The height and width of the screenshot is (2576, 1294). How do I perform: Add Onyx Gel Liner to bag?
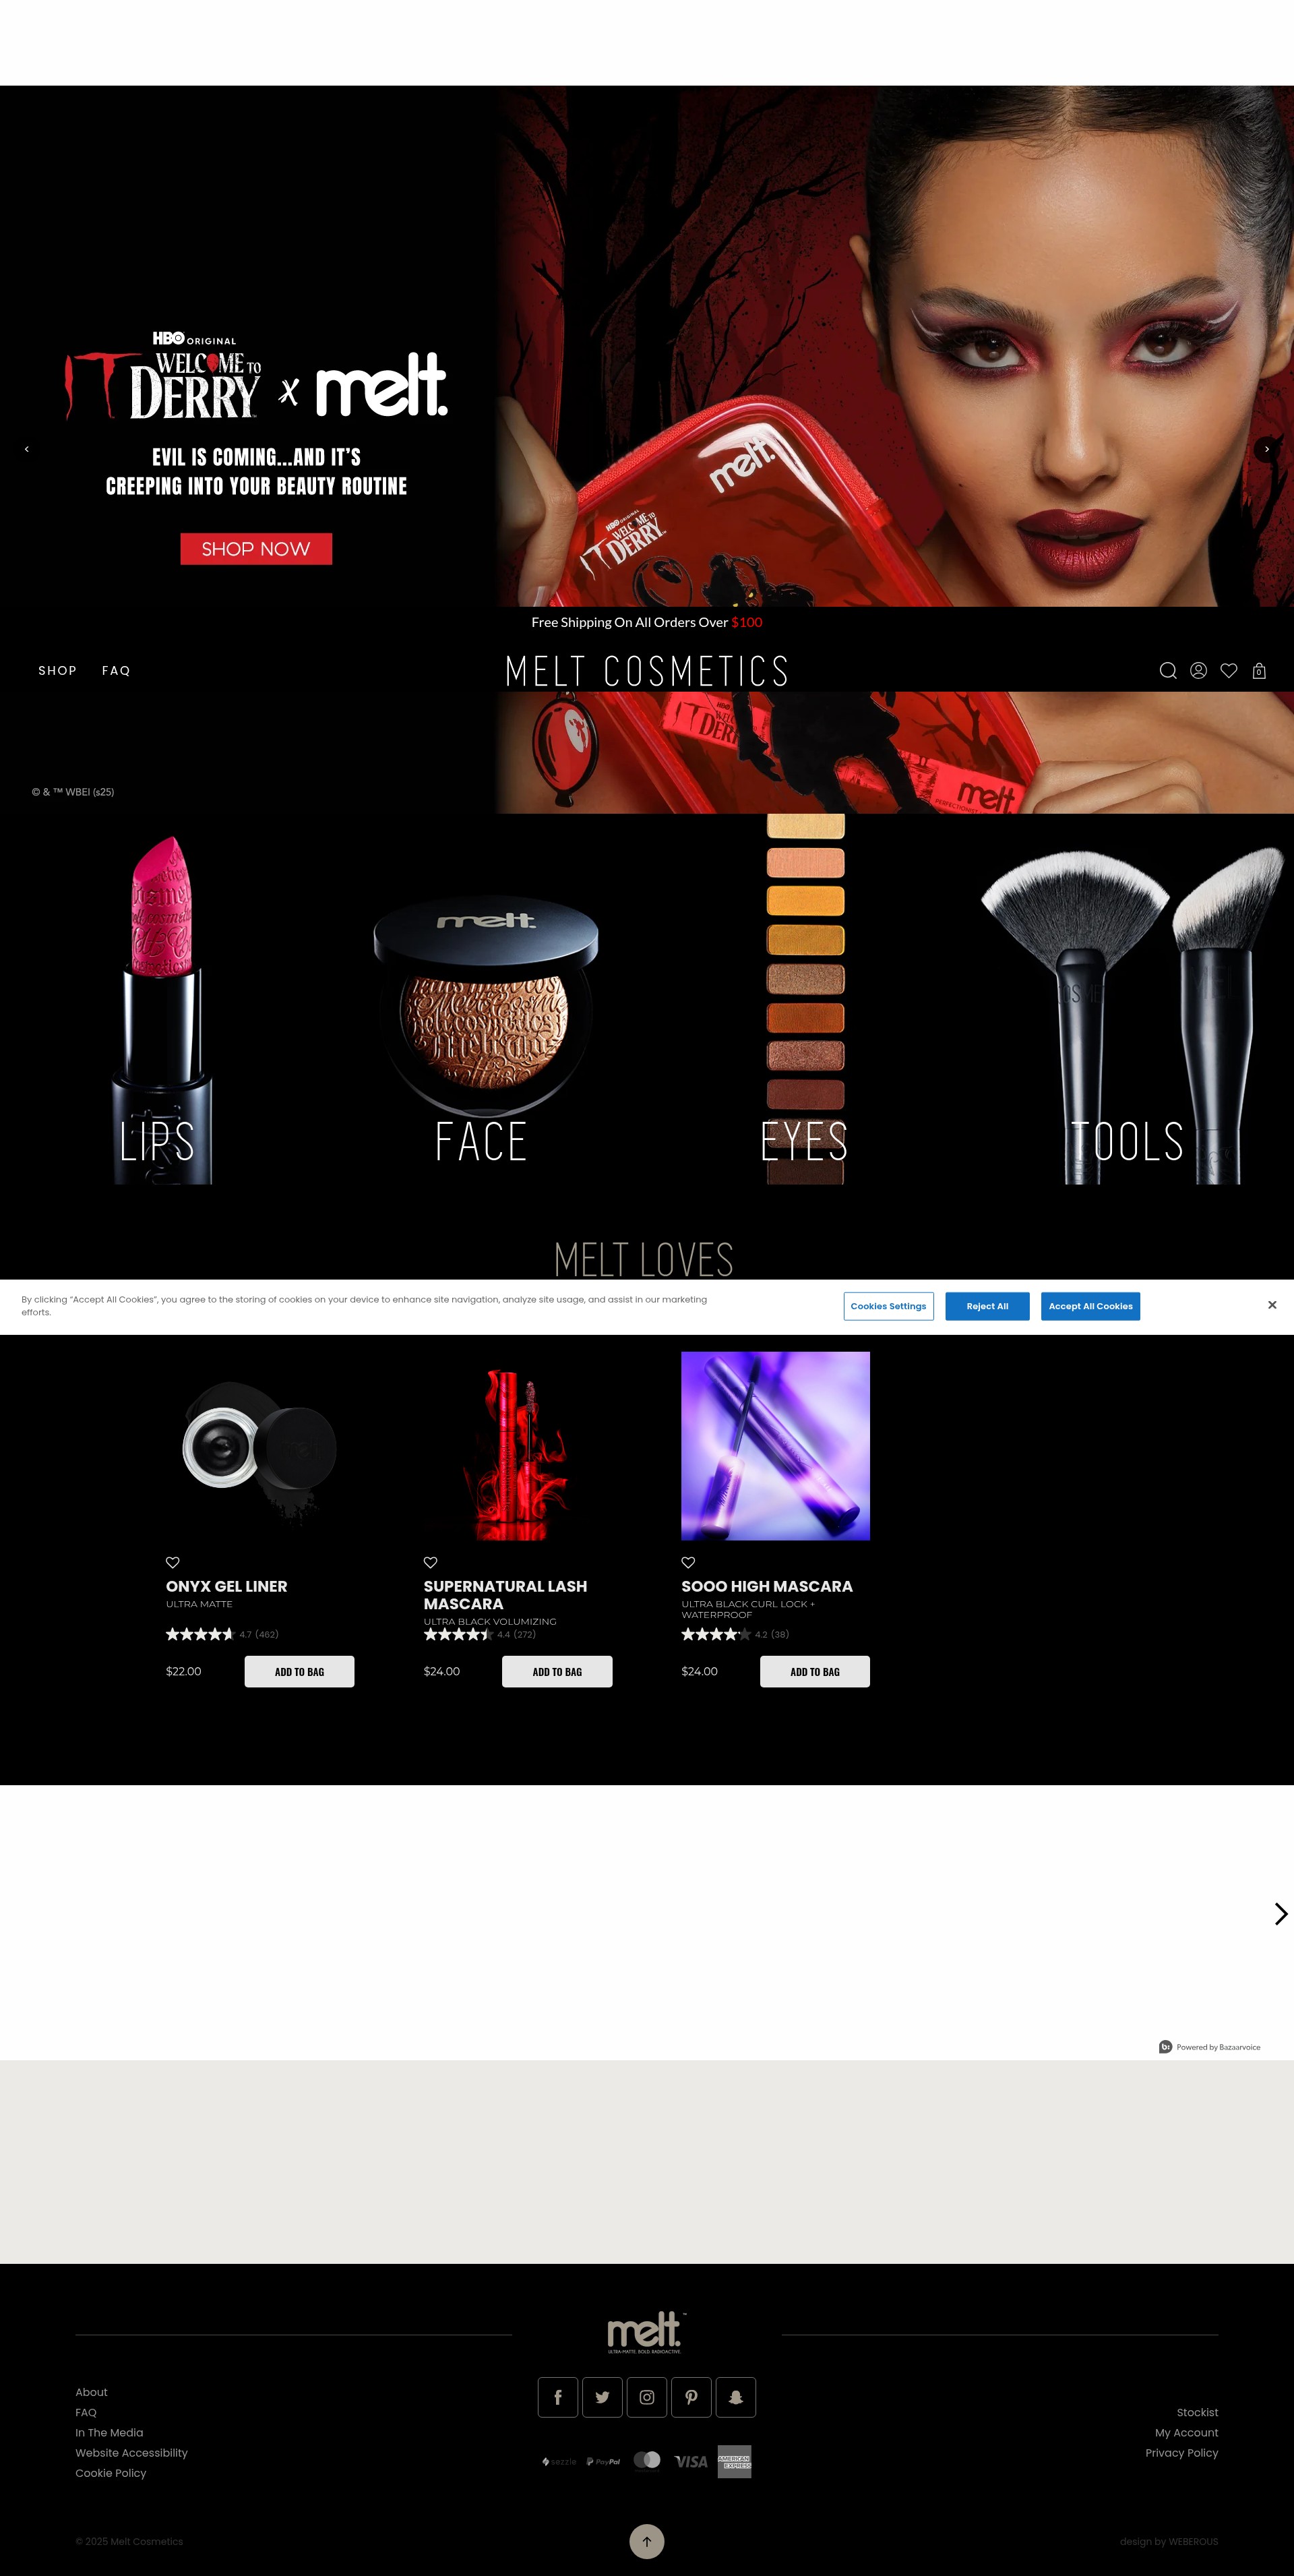tap(299, 1672)
